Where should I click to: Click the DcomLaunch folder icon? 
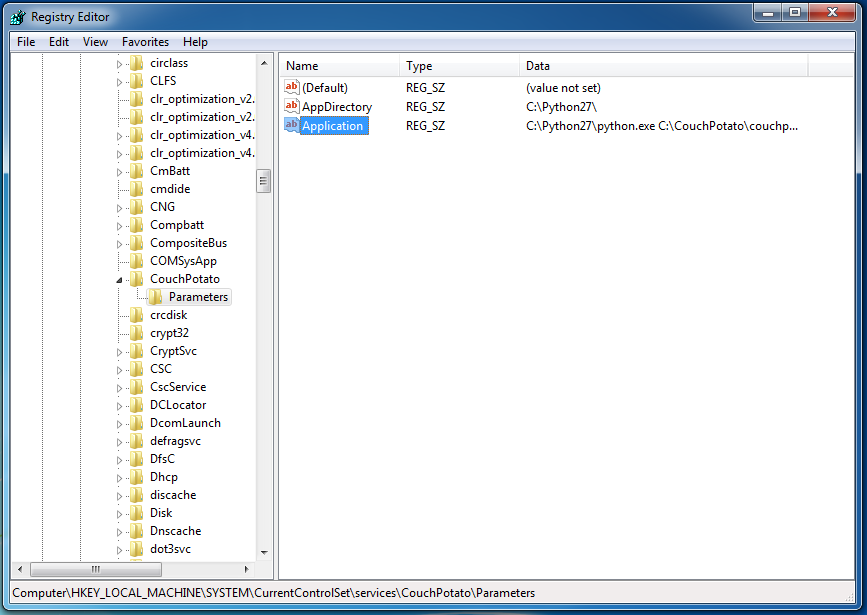click(137, 423)
